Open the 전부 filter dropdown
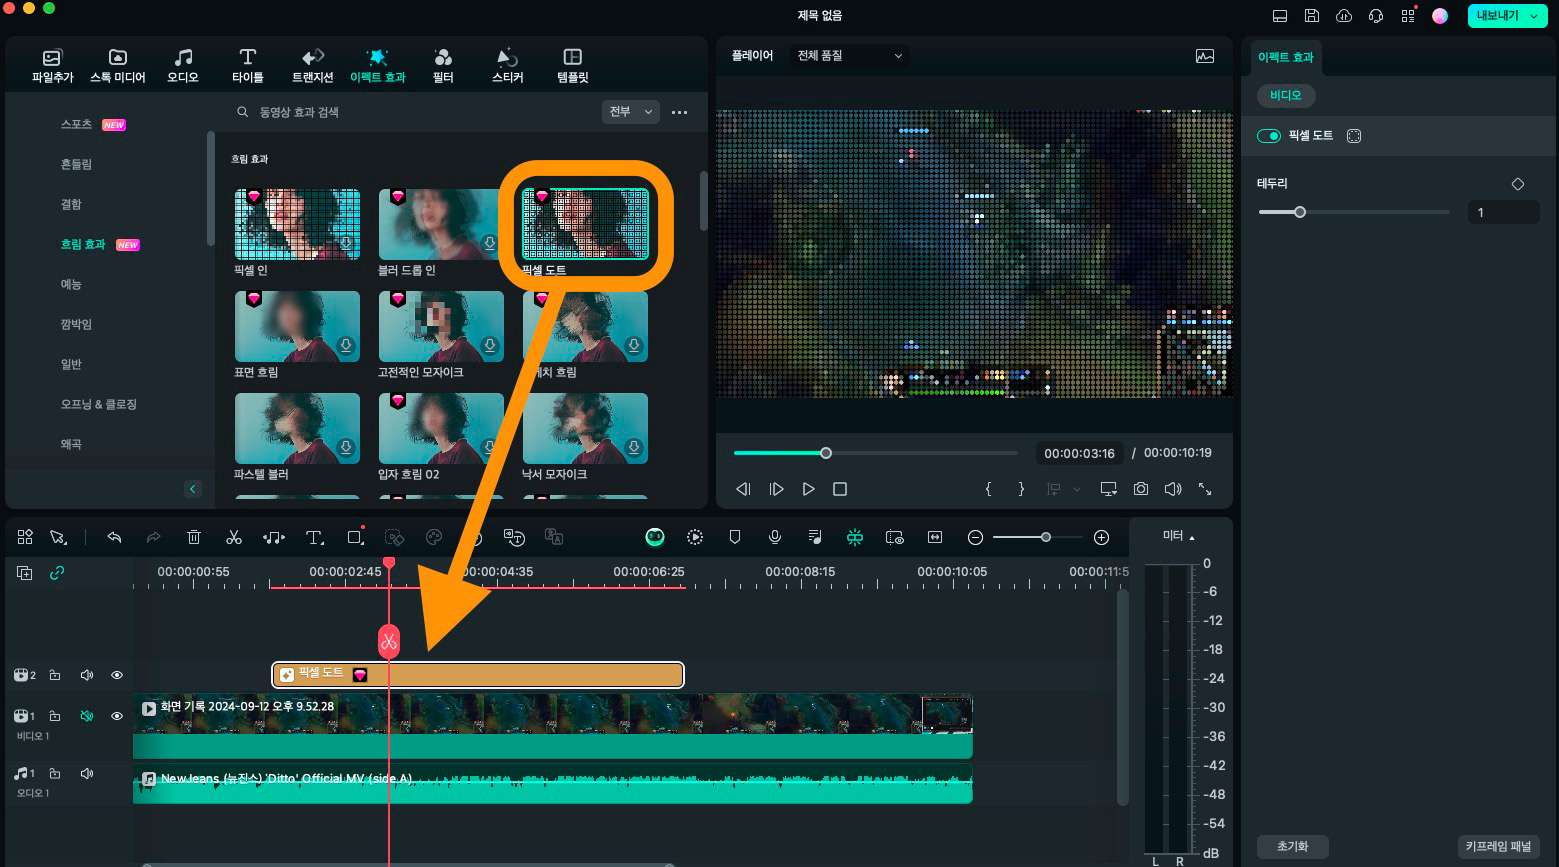 point(631,112)
